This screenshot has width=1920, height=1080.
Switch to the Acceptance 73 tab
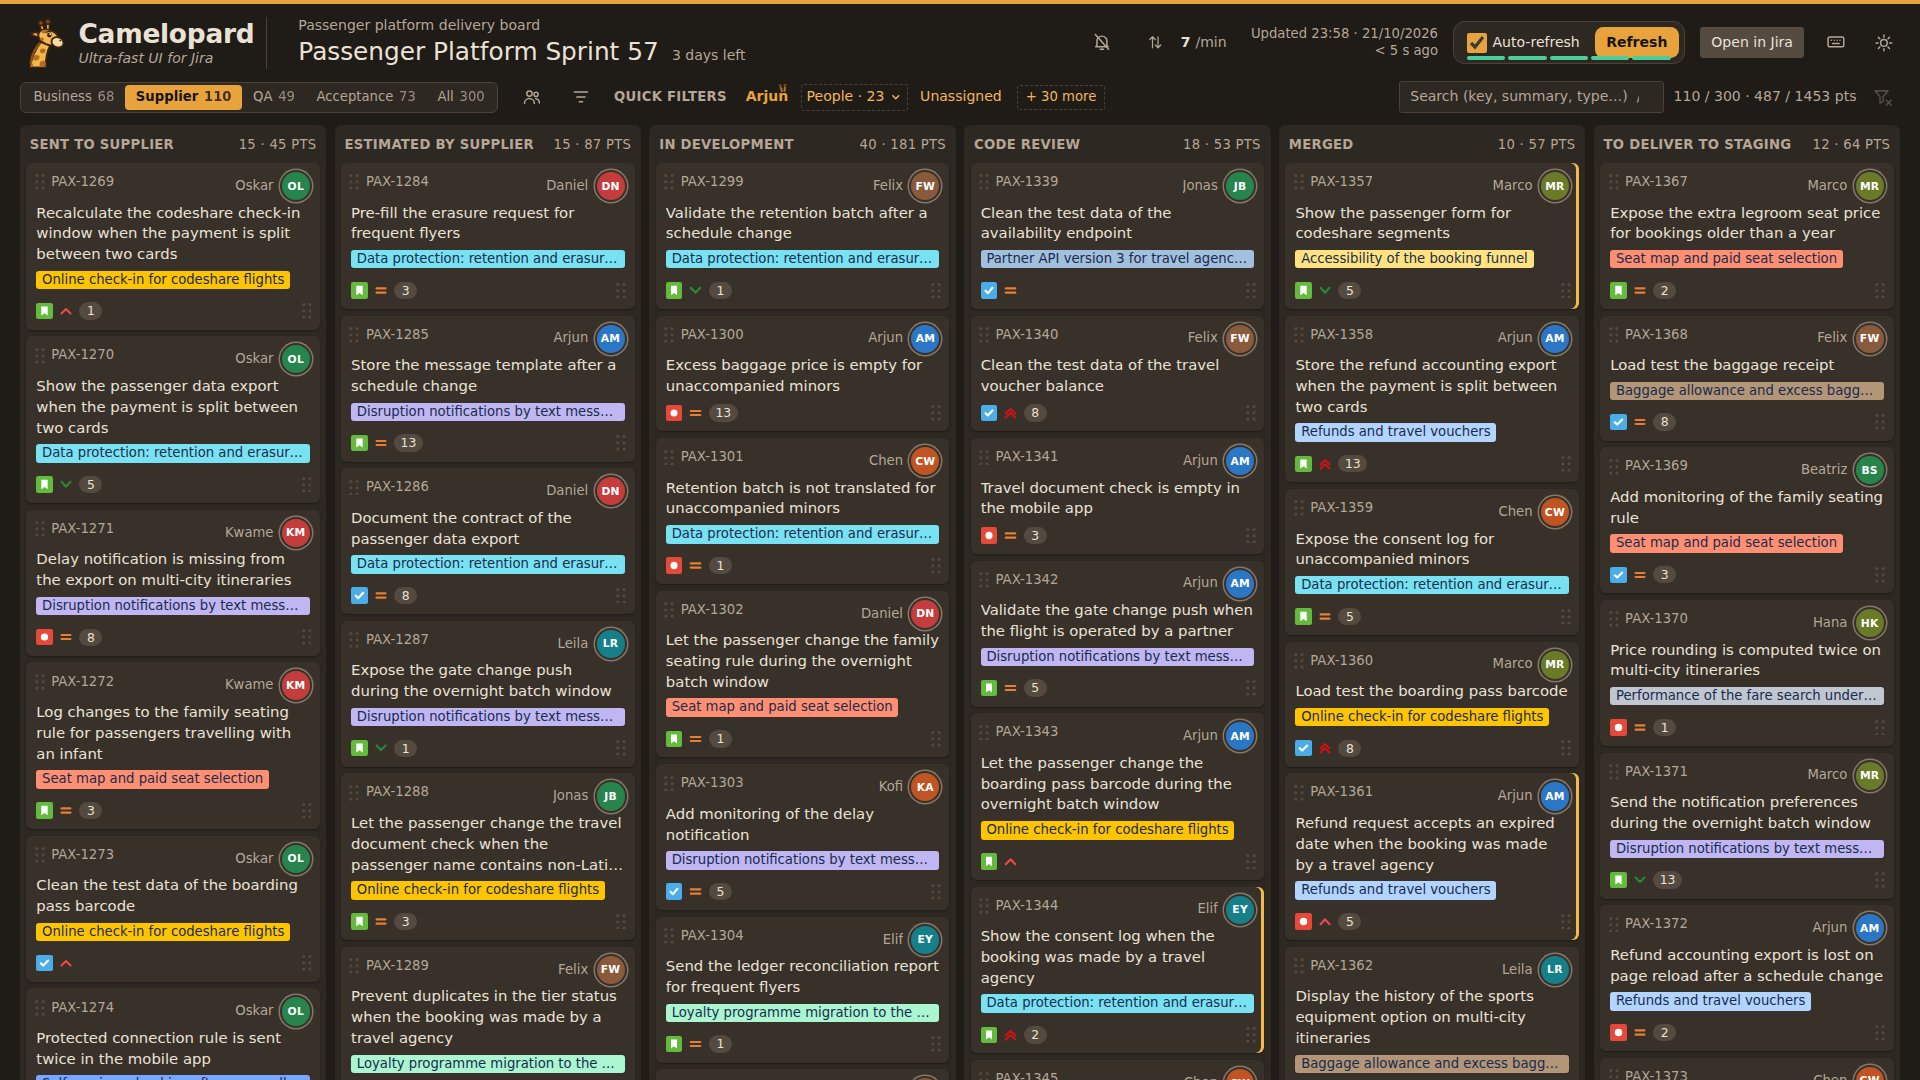pos(365,96)
